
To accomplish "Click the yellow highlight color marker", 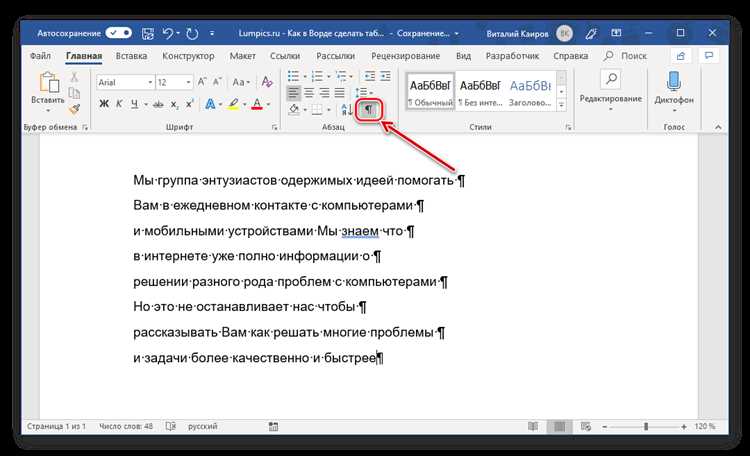I will (x=233, y=104).
